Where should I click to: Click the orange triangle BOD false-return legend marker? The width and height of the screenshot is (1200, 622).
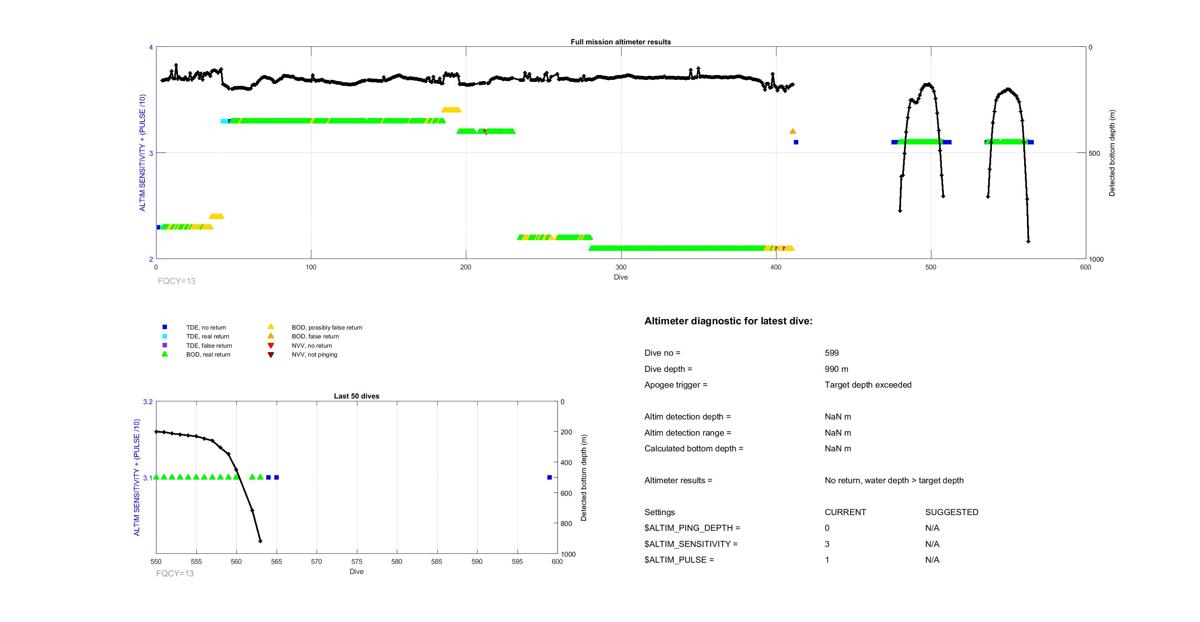click(271, 336)
